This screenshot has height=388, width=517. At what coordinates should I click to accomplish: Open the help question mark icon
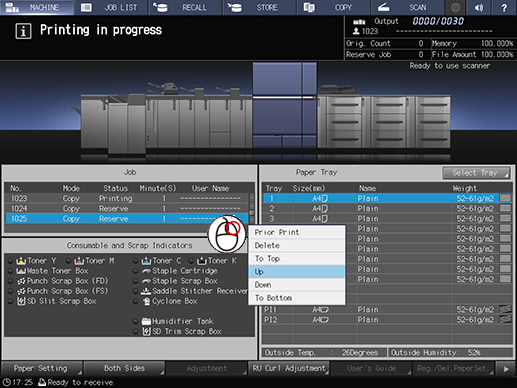coord(504,7)
